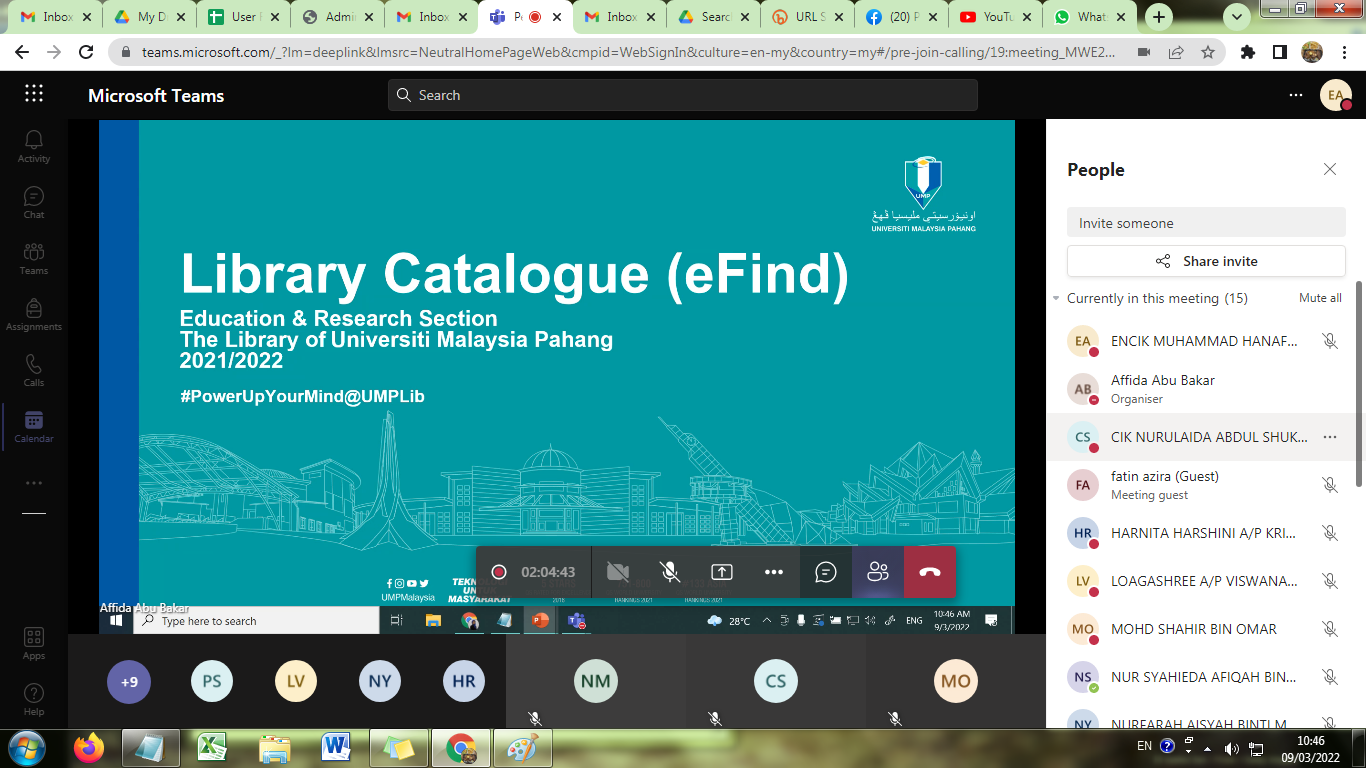The image size is (1366, 768).
Task: Open the EA profile avatar menu
Action: pos(1336,95)
